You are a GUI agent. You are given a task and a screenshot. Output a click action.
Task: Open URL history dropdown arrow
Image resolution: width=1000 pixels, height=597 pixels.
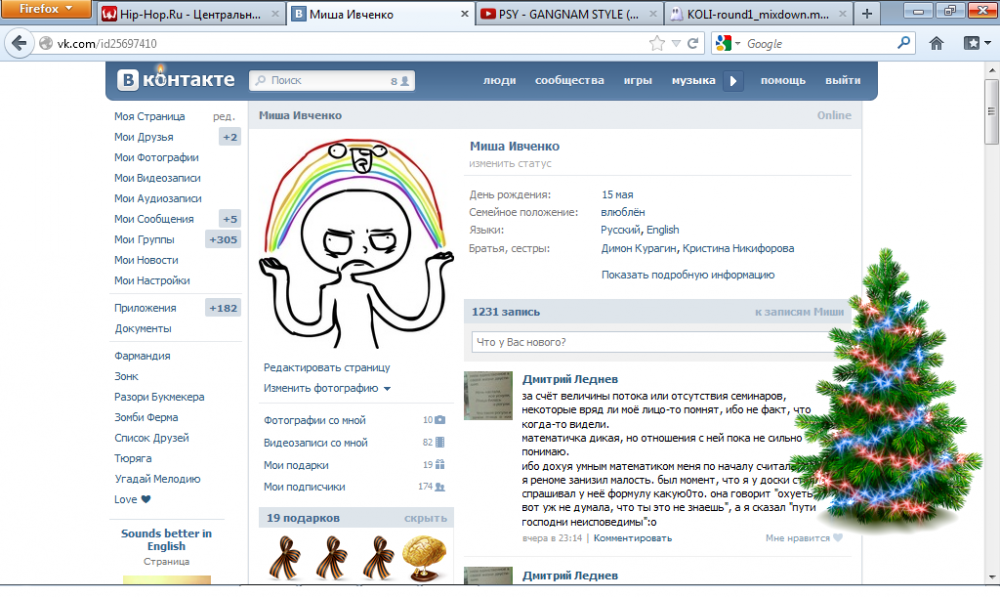[676, 43]
